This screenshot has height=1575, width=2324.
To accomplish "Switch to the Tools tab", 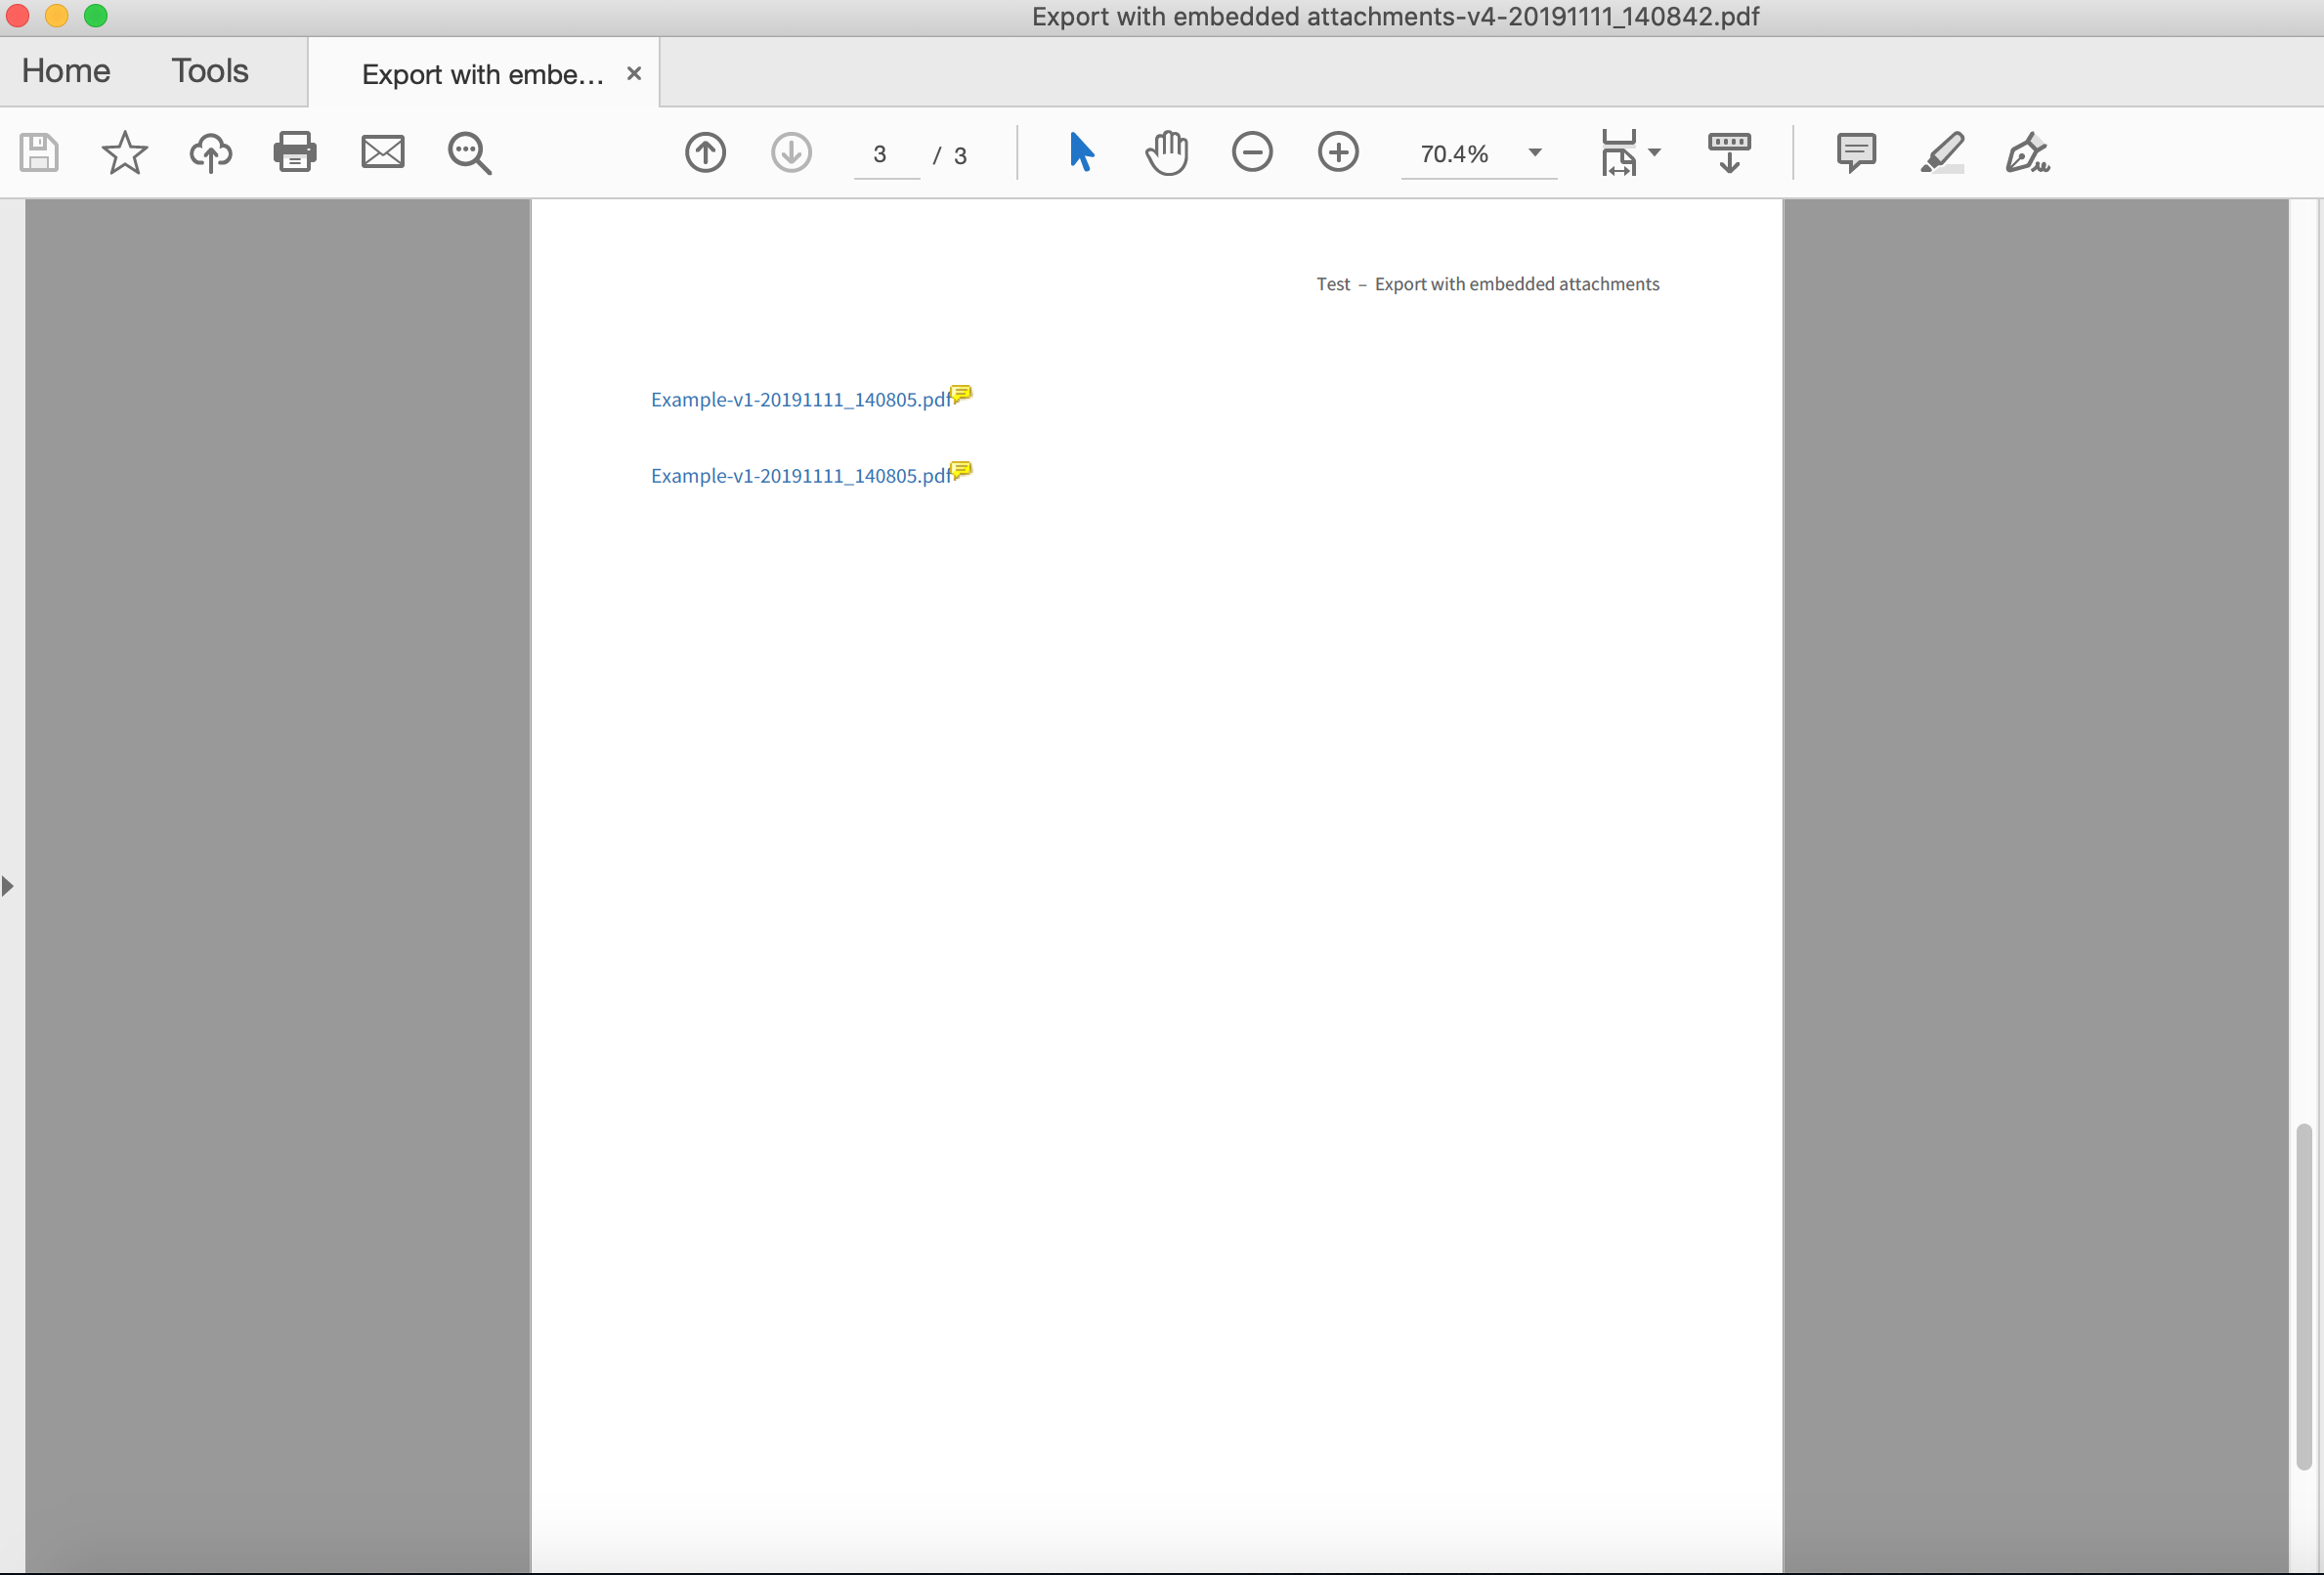I will [209, 71].
